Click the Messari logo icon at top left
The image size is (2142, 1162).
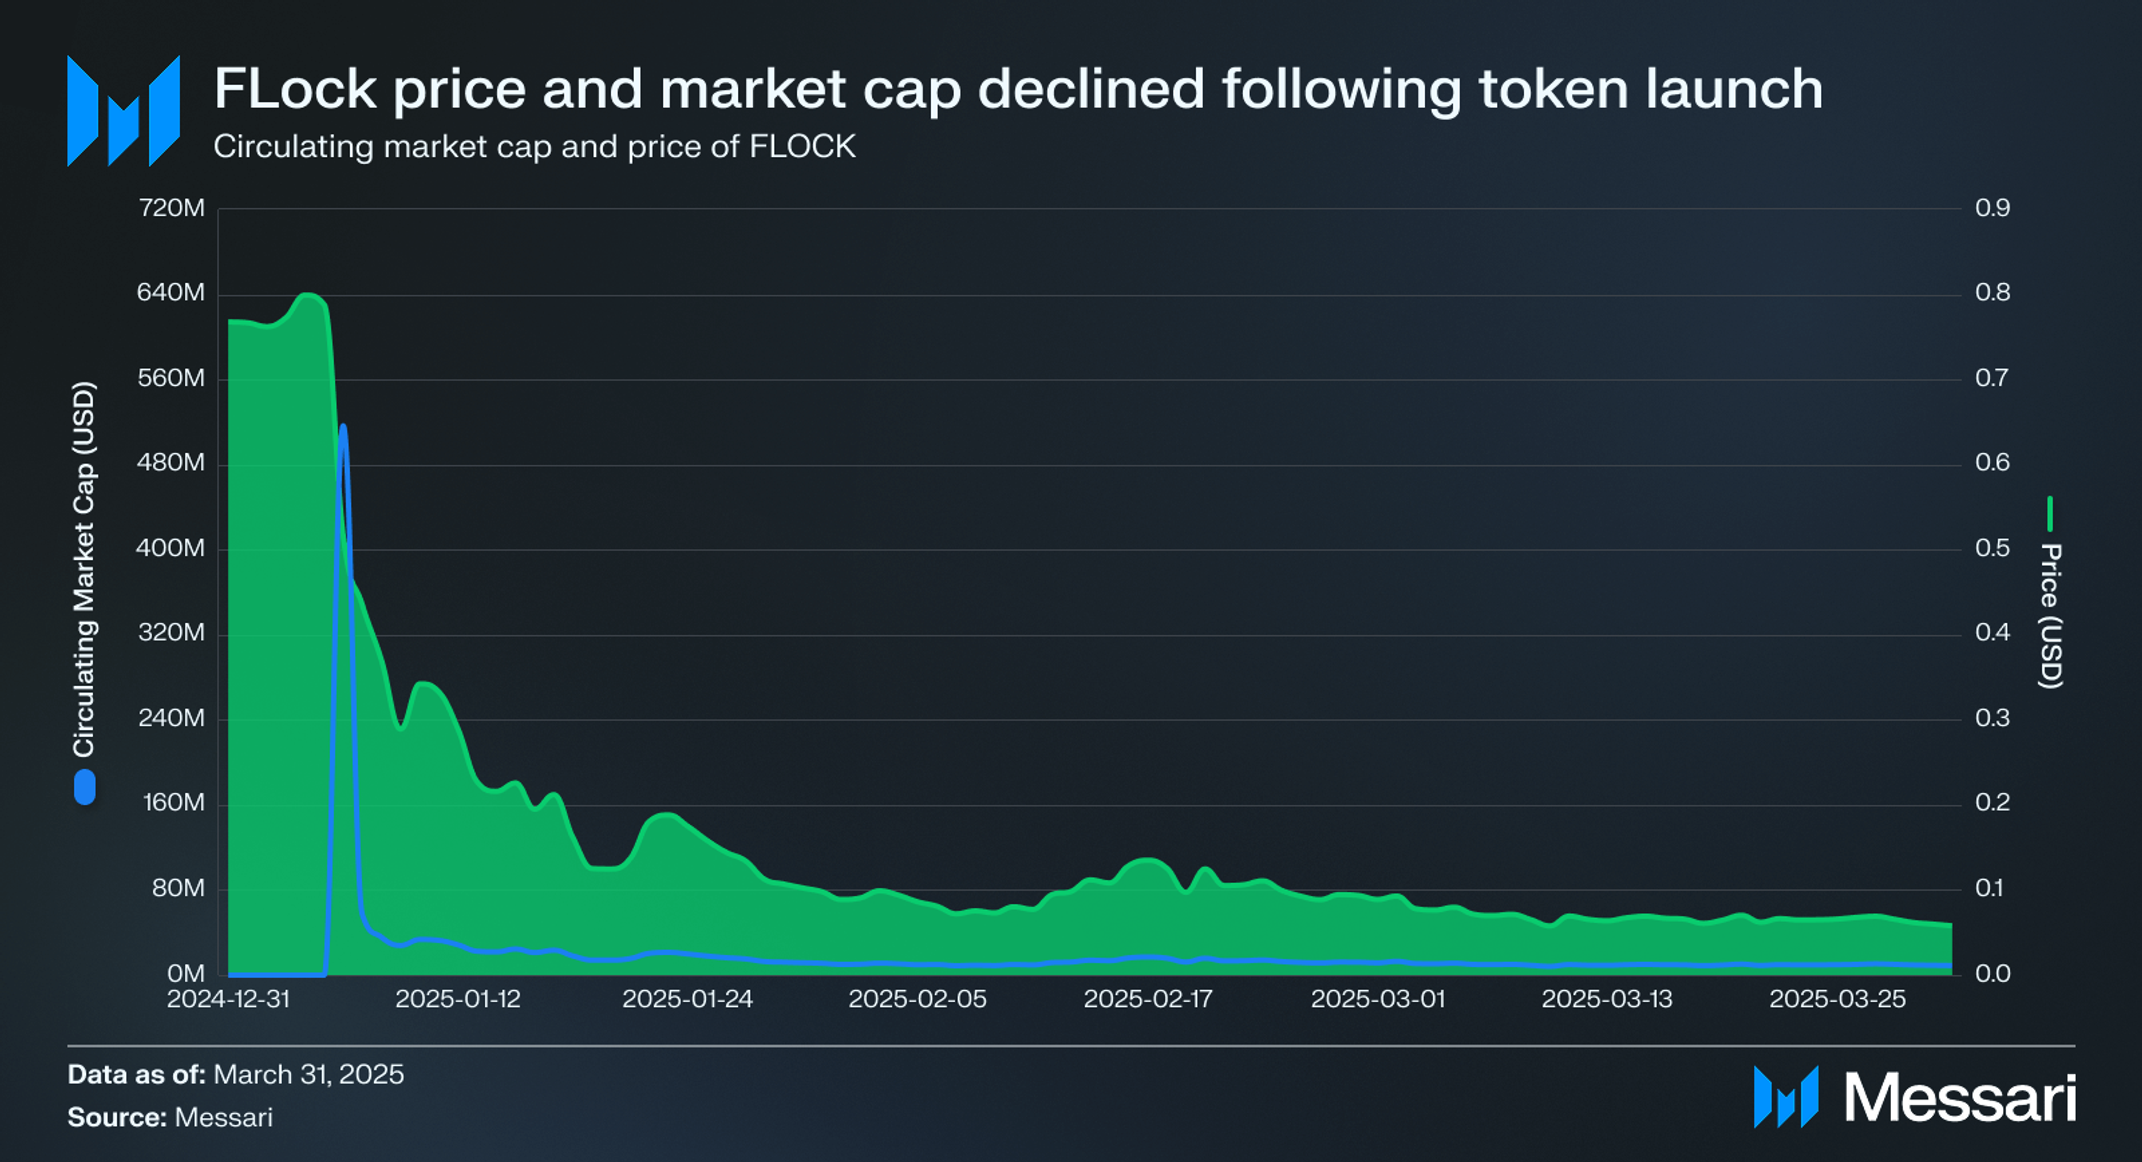point(123,110)
